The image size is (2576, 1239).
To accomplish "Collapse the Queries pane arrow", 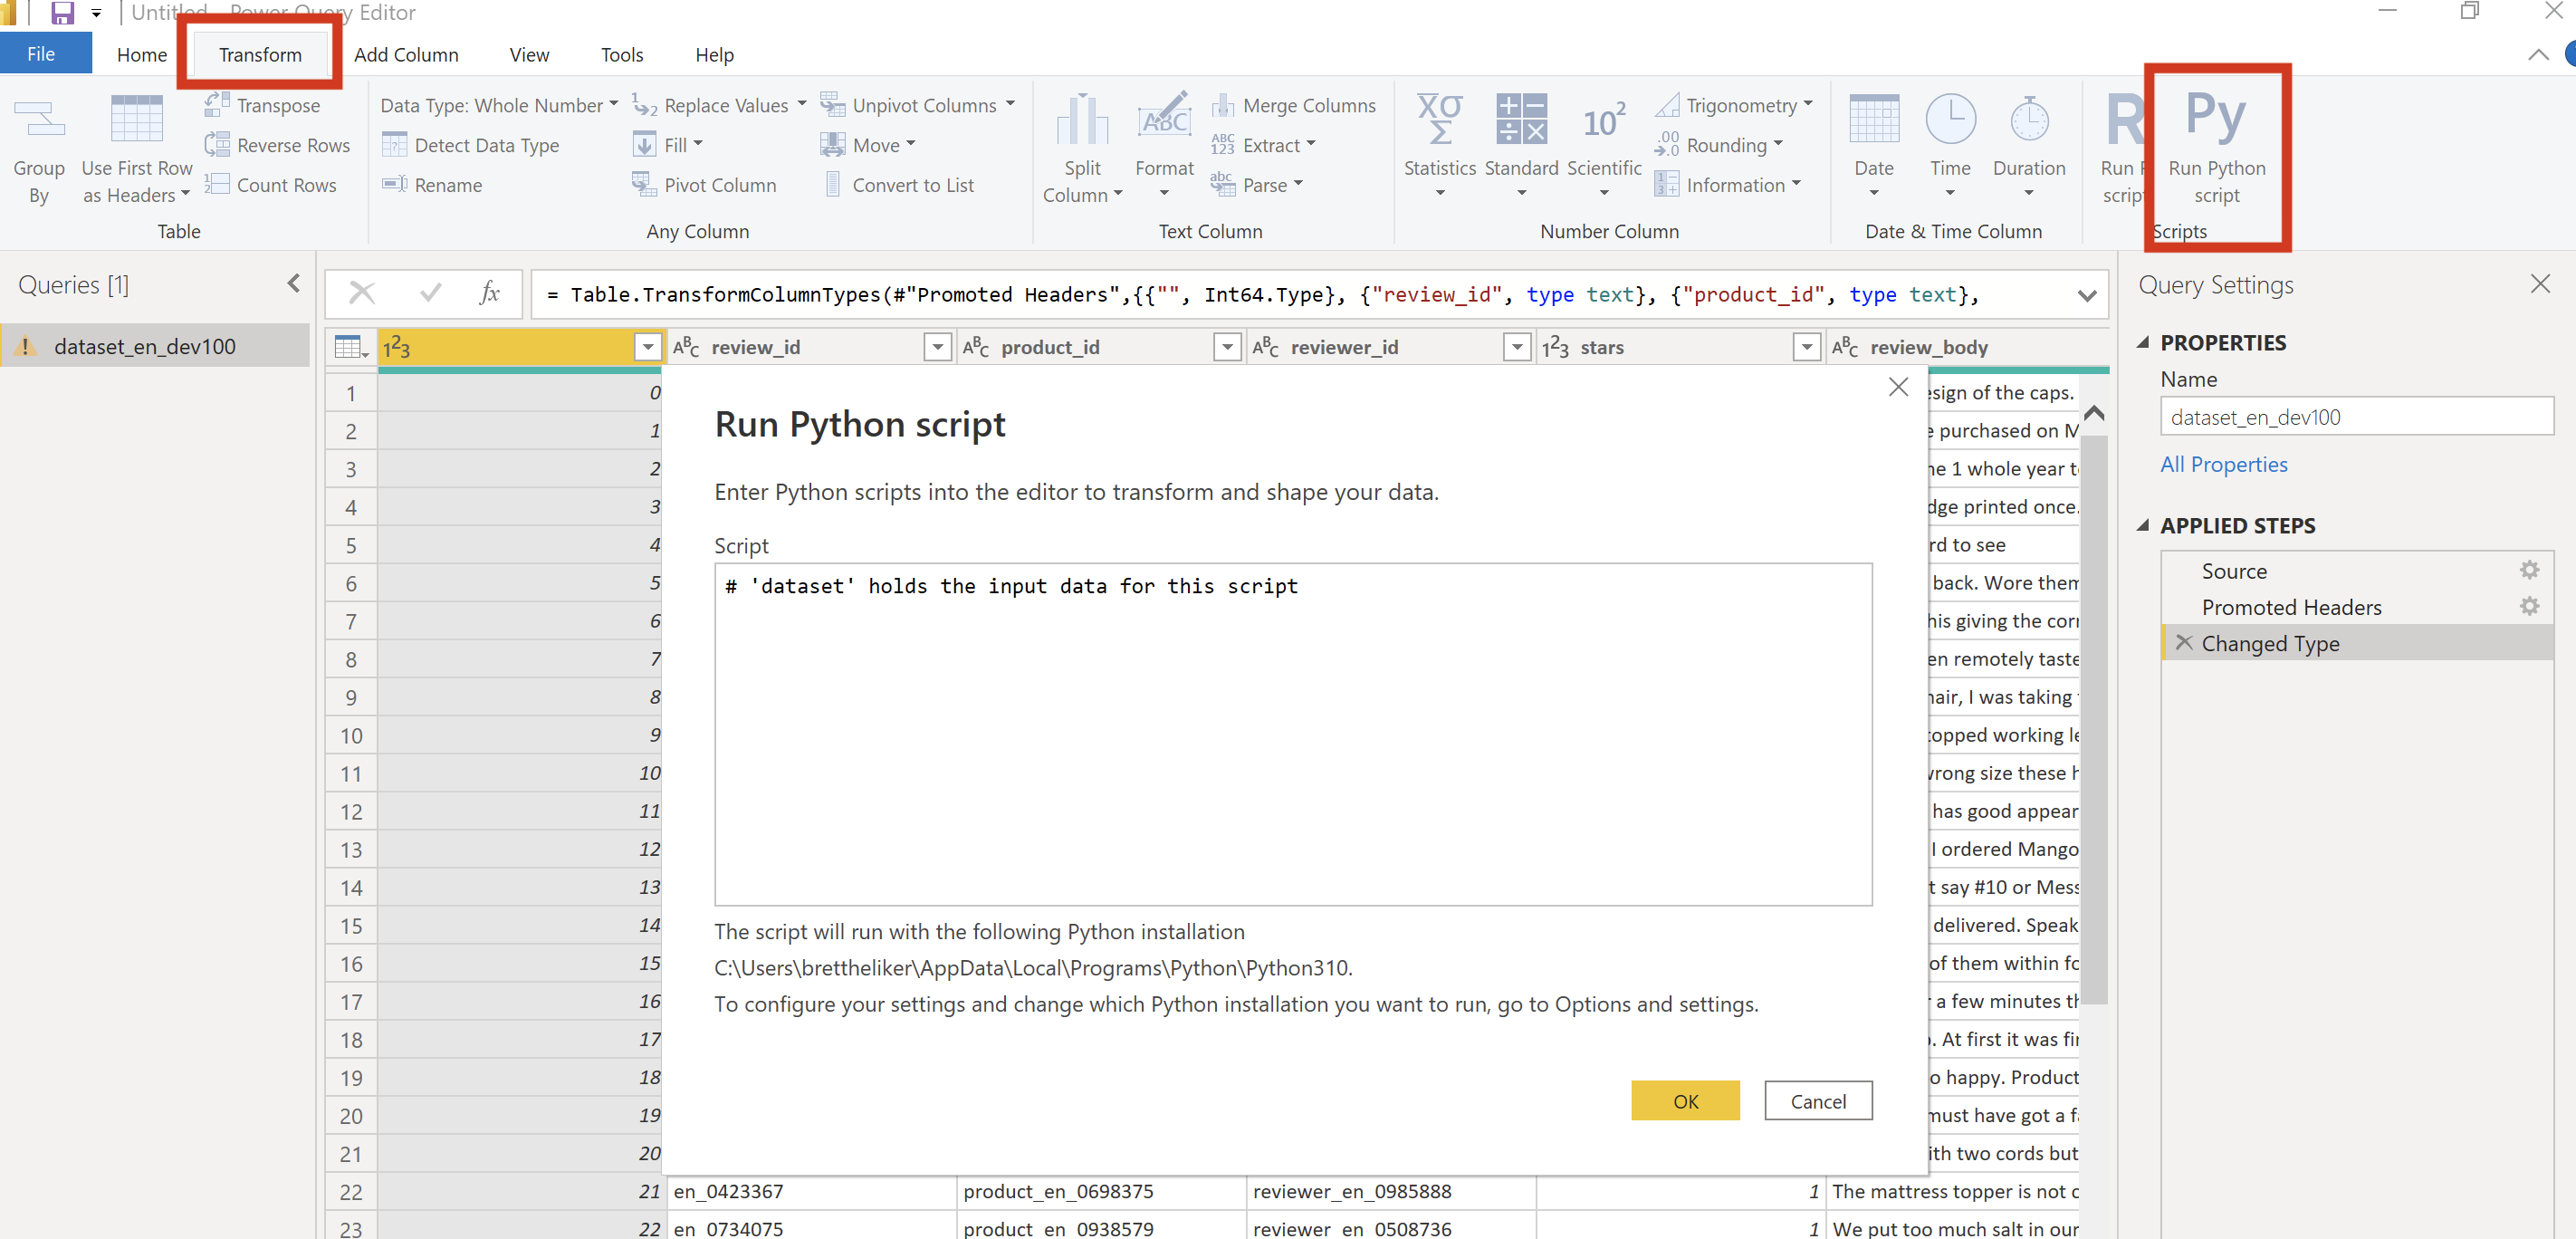I will [x=294, y=284].
